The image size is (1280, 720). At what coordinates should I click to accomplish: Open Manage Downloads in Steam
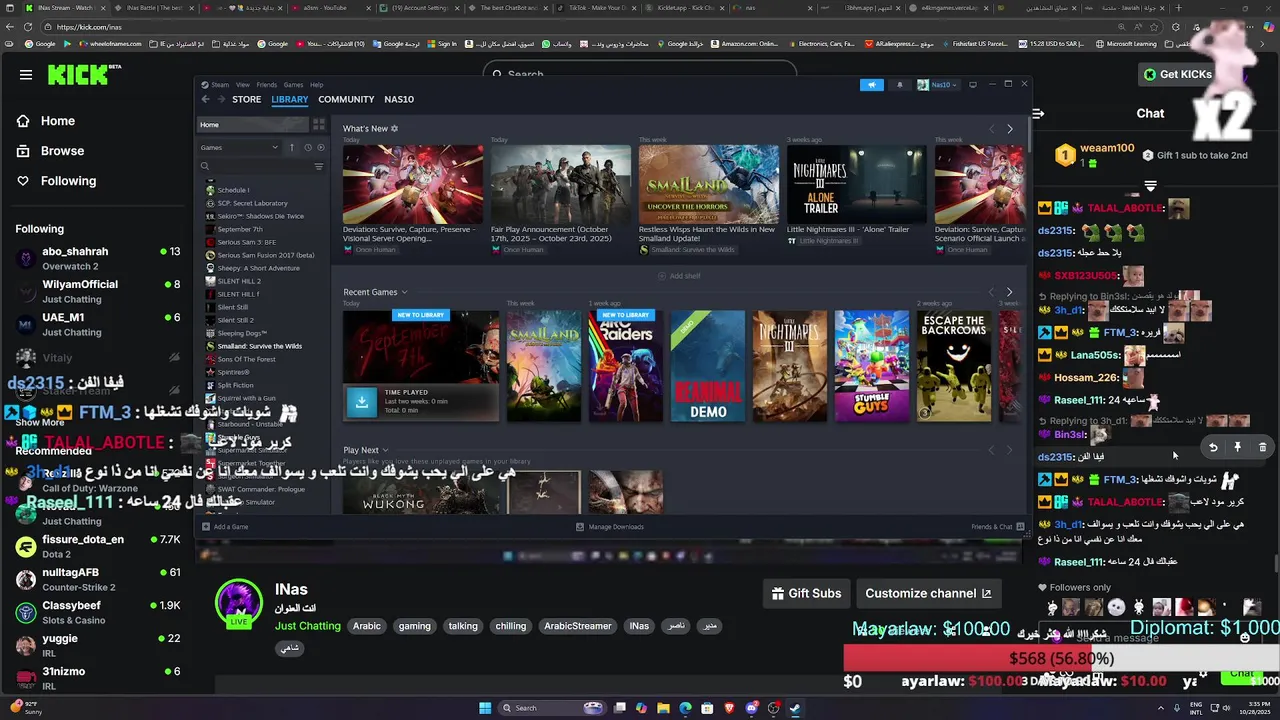tap(610, 527)
